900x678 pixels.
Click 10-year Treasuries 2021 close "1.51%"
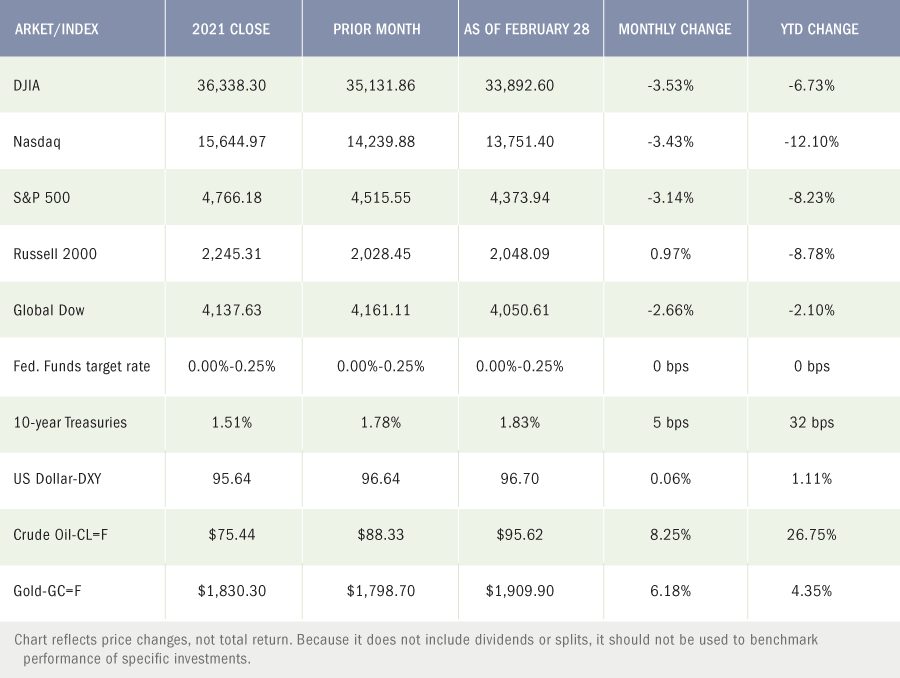click(232, 423)
